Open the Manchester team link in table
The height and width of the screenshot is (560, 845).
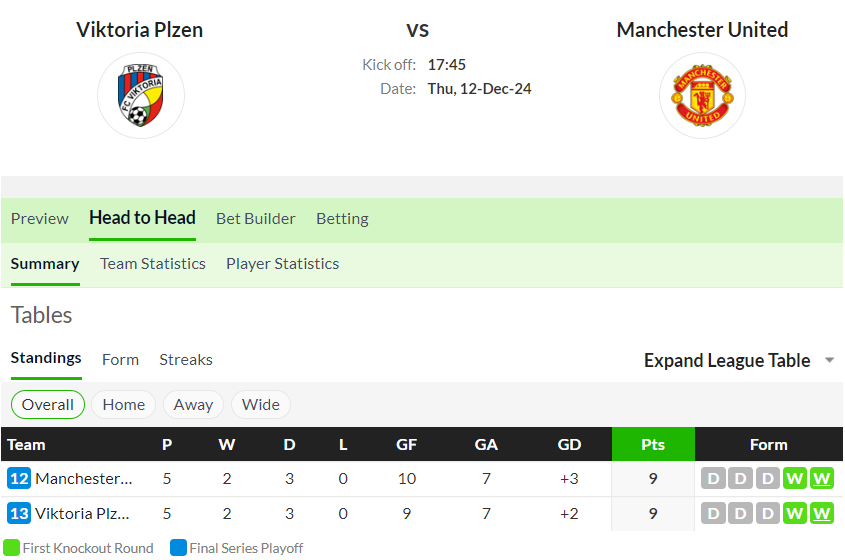[84, 479]
